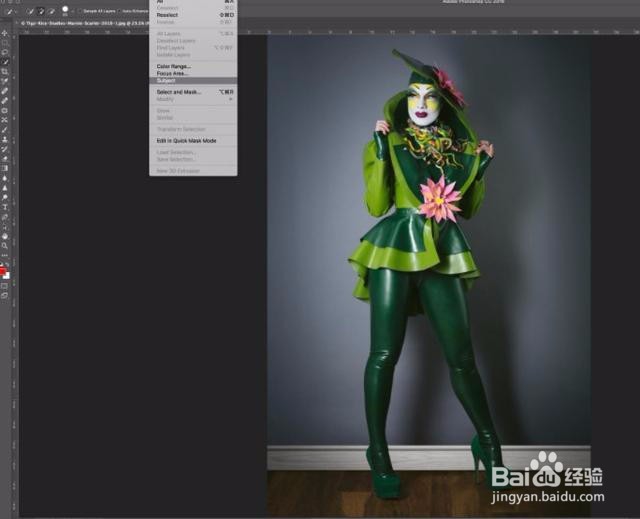Choose Add to Selection mode in options bar
Screen dimensions: 640x519
[x=41, y=11]
